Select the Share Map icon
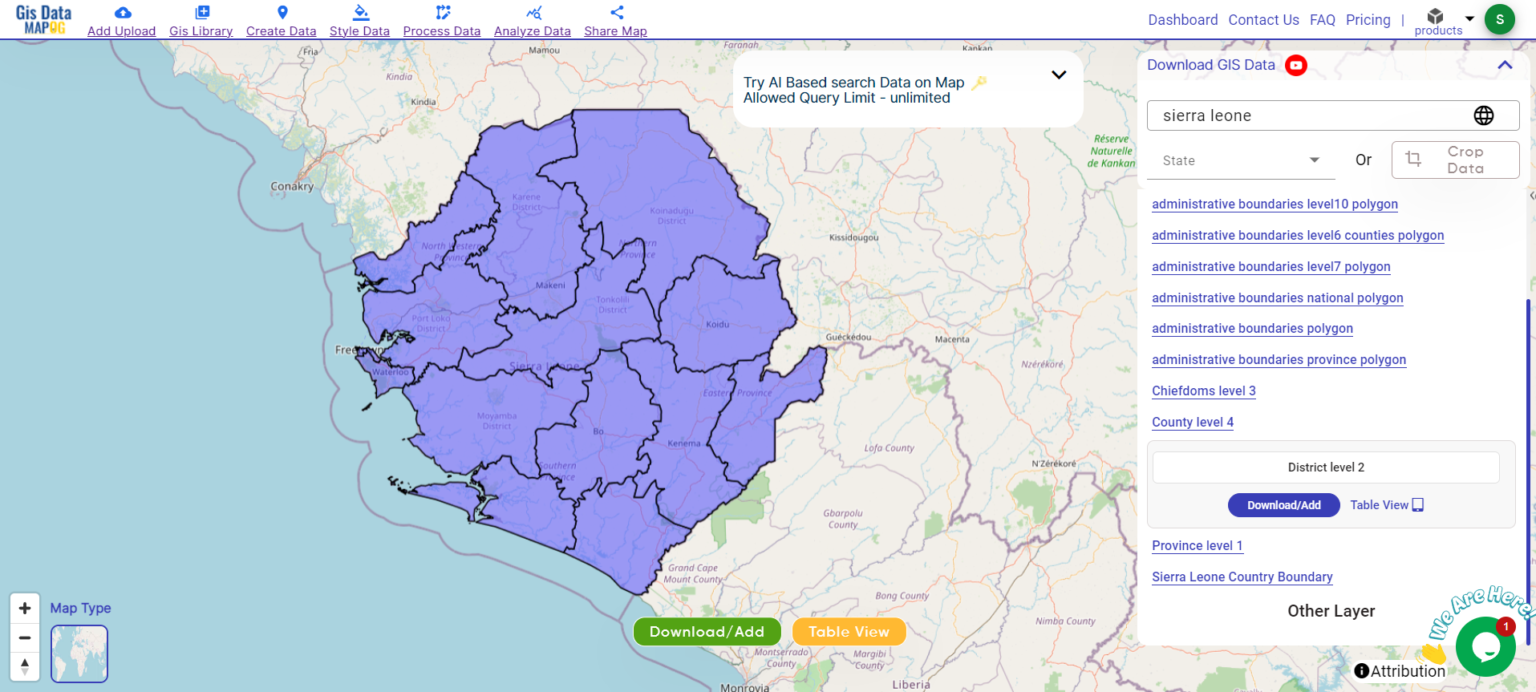The height and width of the screenshot is (692, 1536). point(615,12)
